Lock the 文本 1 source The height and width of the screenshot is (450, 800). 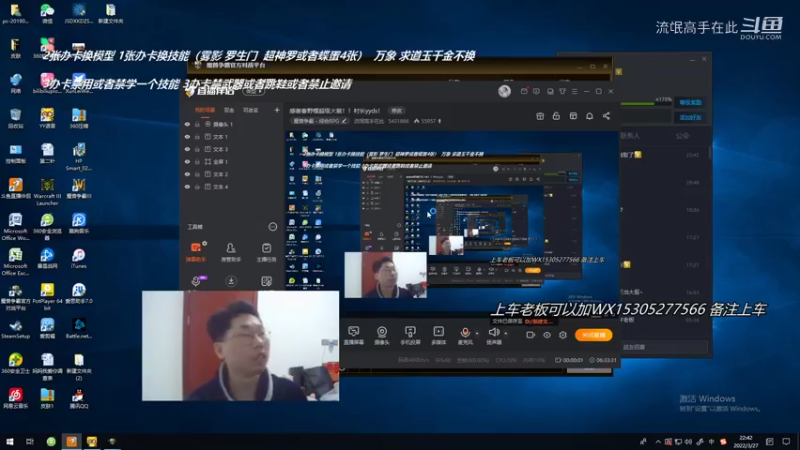197,137
